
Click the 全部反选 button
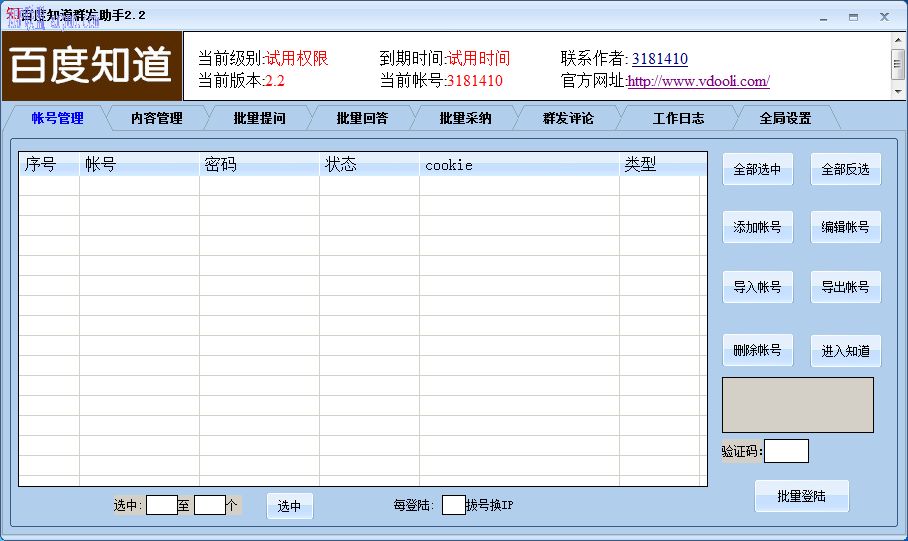pyautogui.click(x=845, y=169)
